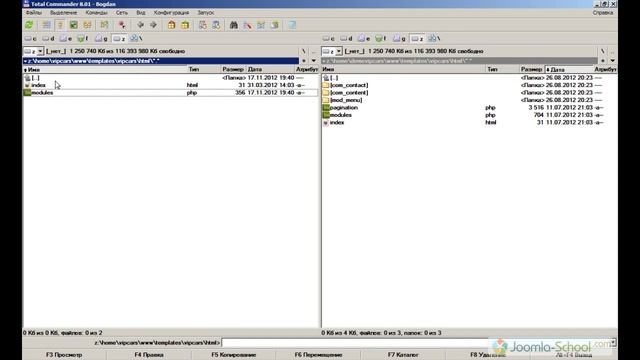
Task: Toggle directory tree view toolbar icon
Action: tap(87, 25)
